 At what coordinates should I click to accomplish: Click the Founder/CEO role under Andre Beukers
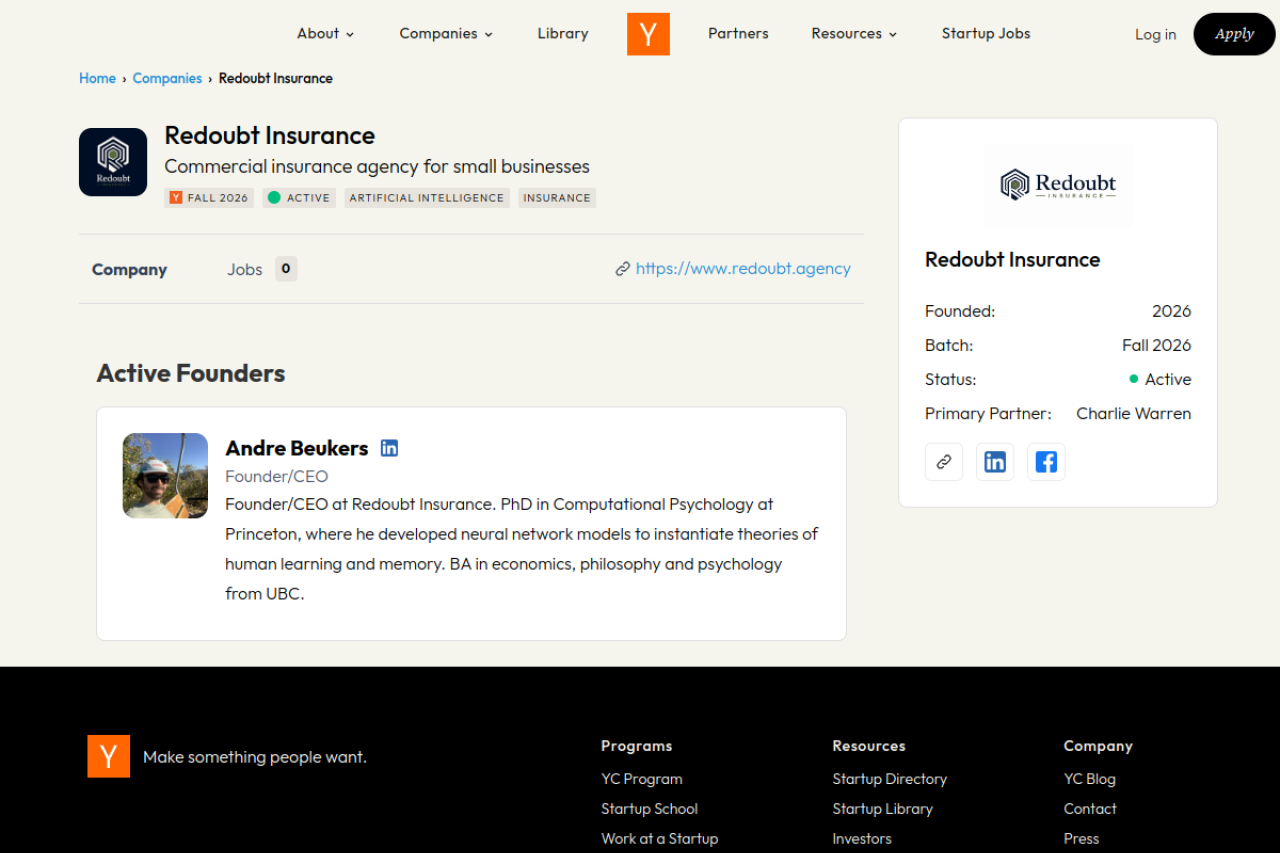pos(277,476)
